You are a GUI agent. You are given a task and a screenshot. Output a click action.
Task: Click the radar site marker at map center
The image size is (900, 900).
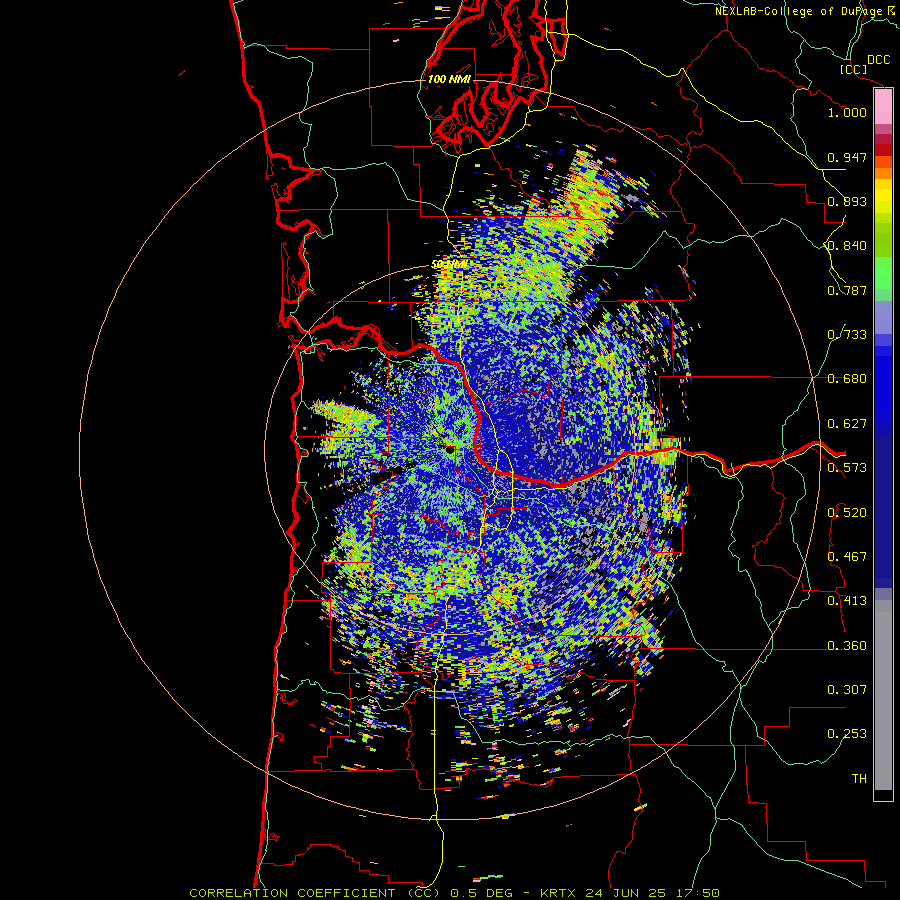pyautogui.click(x=451, y=449)
